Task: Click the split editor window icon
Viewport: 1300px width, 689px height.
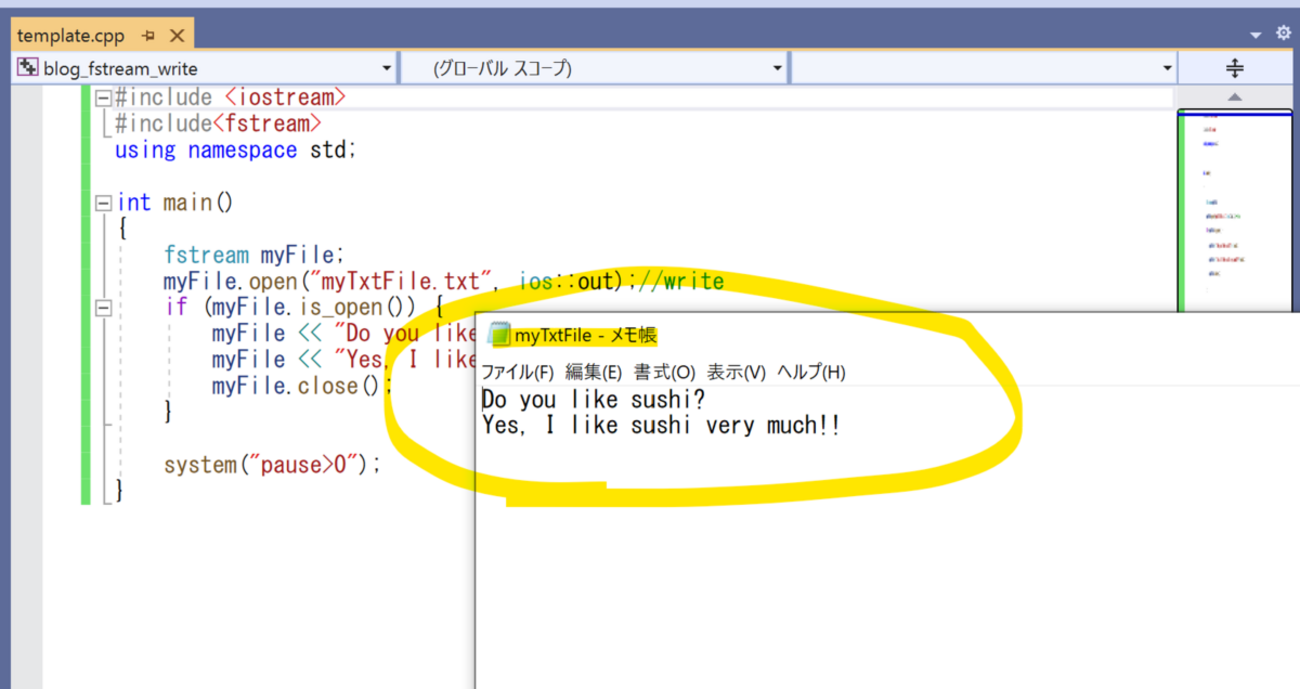Action: (1234, 68)
